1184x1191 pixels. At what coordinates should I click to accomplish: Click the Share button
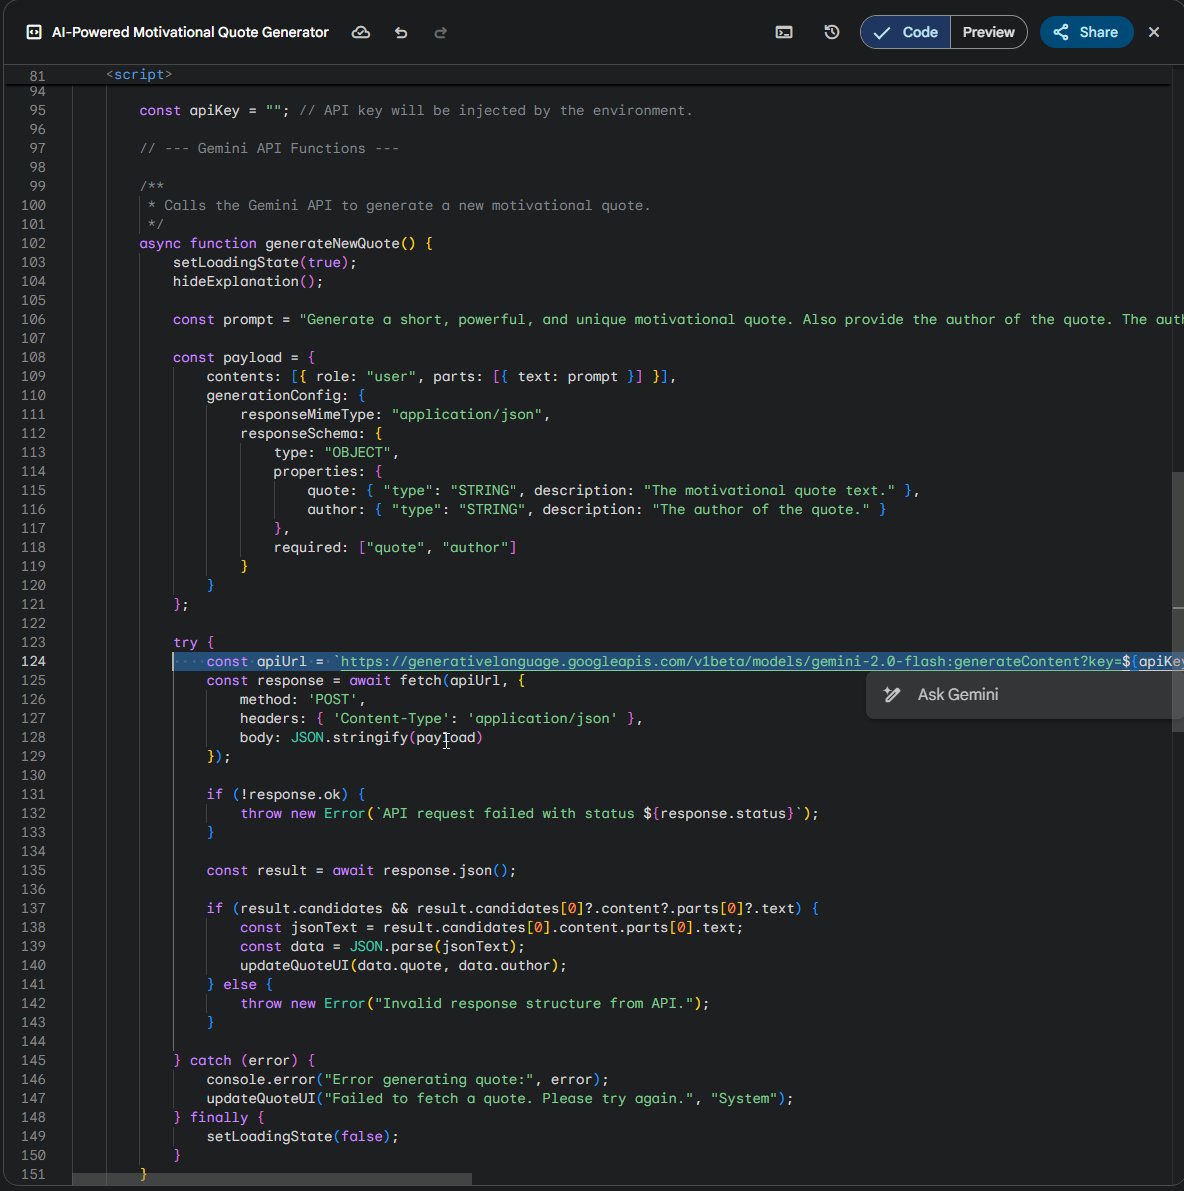pyautogui.click(x=1086, y=32)
